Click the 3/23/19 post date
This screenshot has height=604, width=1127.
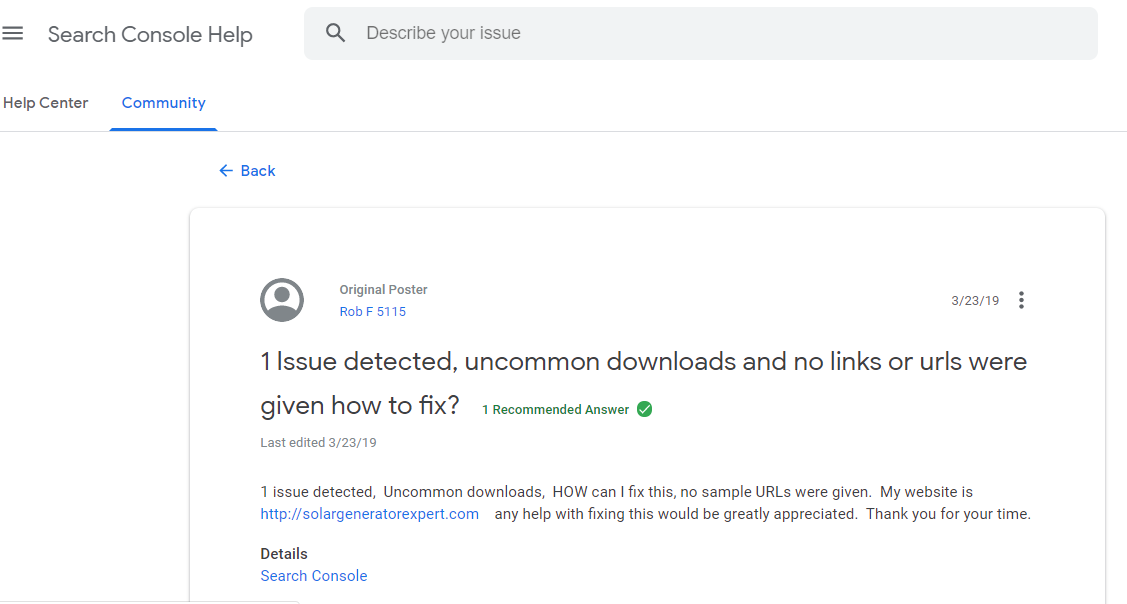pyautogui.click(x=975, y=301)
